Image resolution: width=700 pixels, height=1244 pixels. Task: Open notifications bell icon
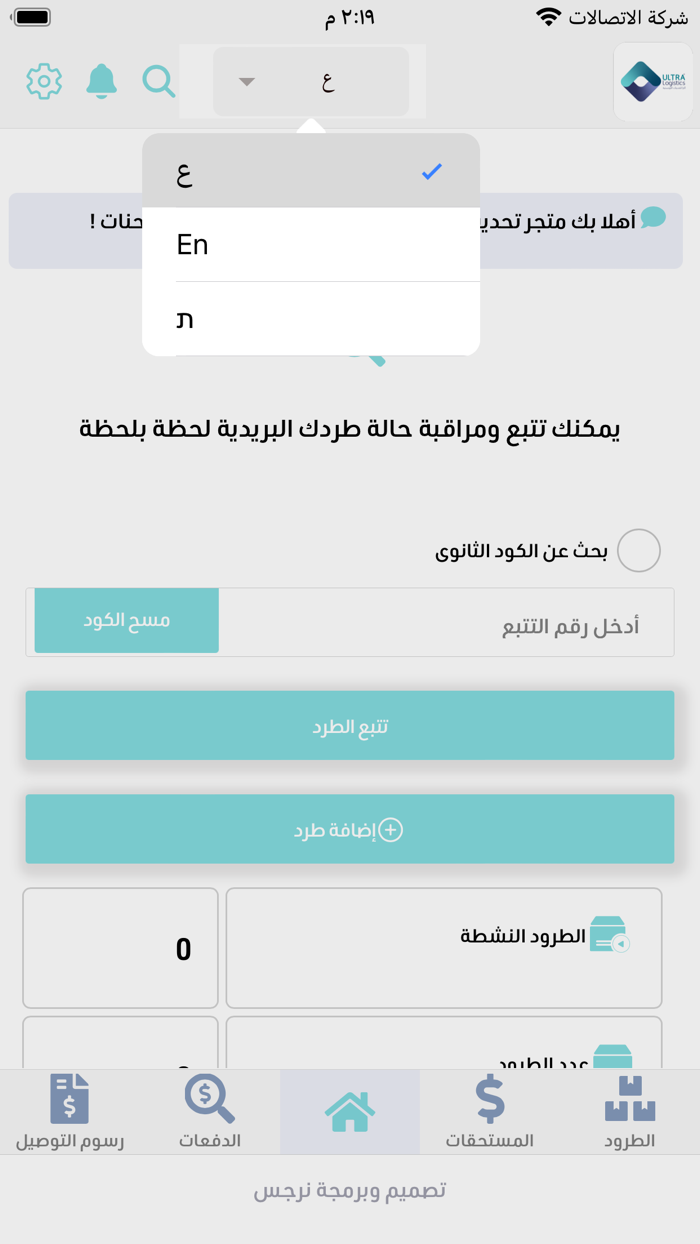click(x=101, y=81)
